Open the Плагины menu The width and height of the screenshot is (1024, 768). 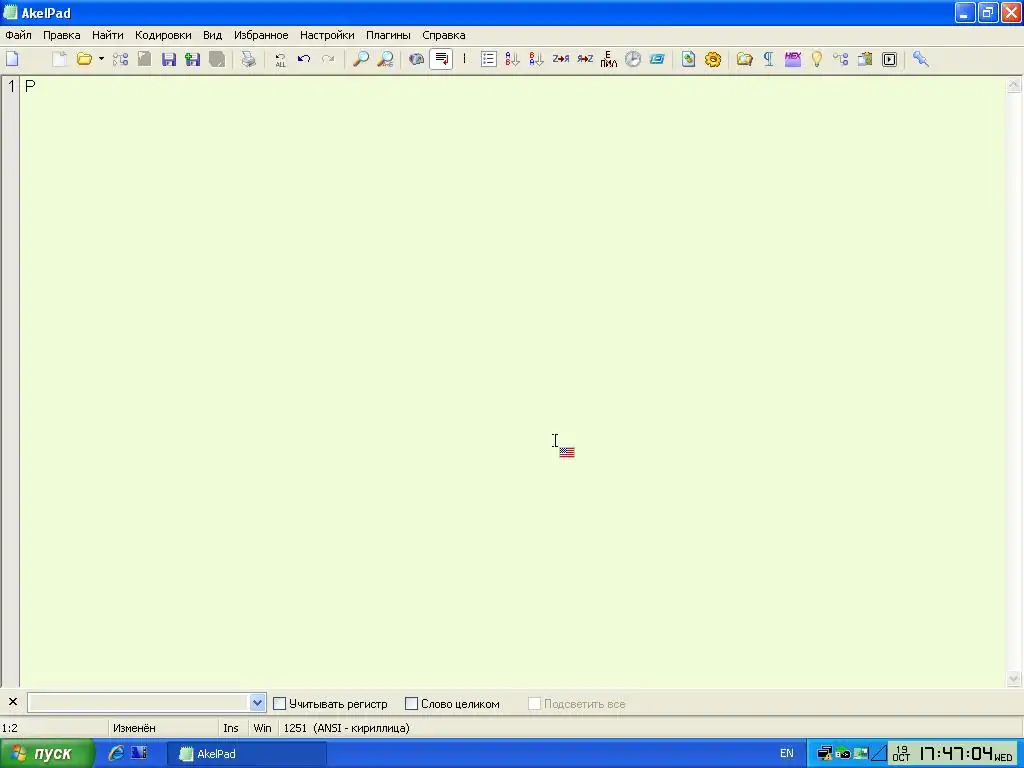[x=388, y=35]
